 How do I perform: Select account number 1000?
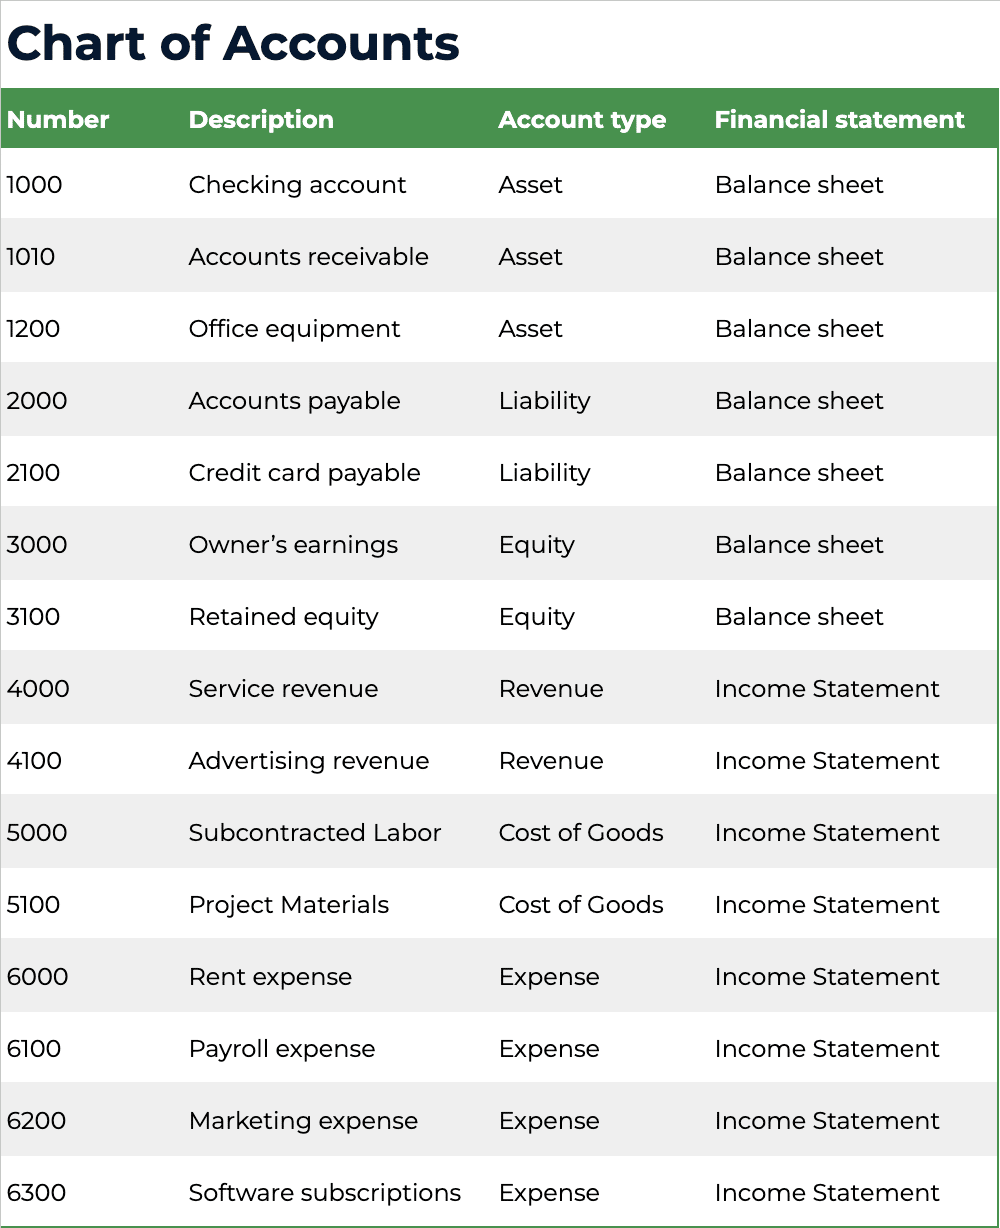34,185
